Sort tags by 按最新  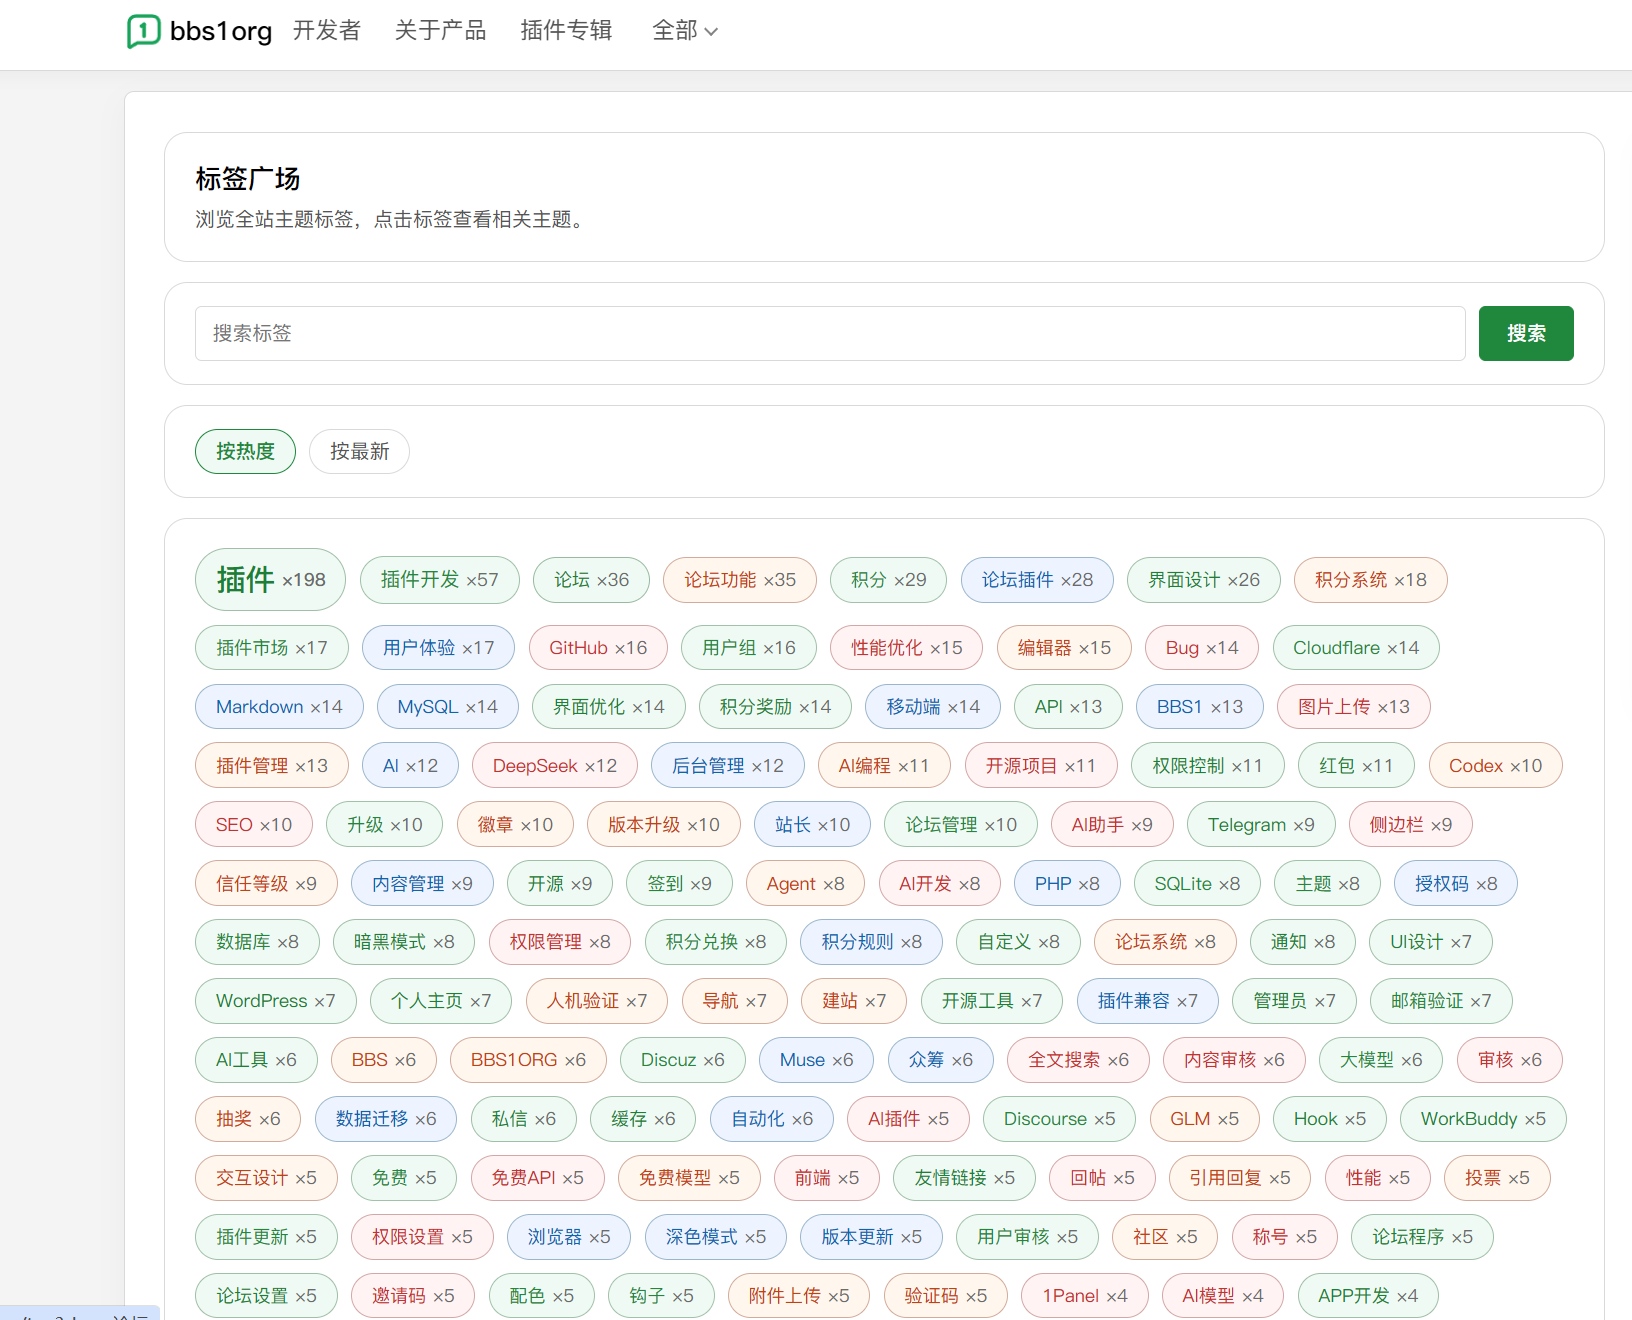tap(360, 452)
